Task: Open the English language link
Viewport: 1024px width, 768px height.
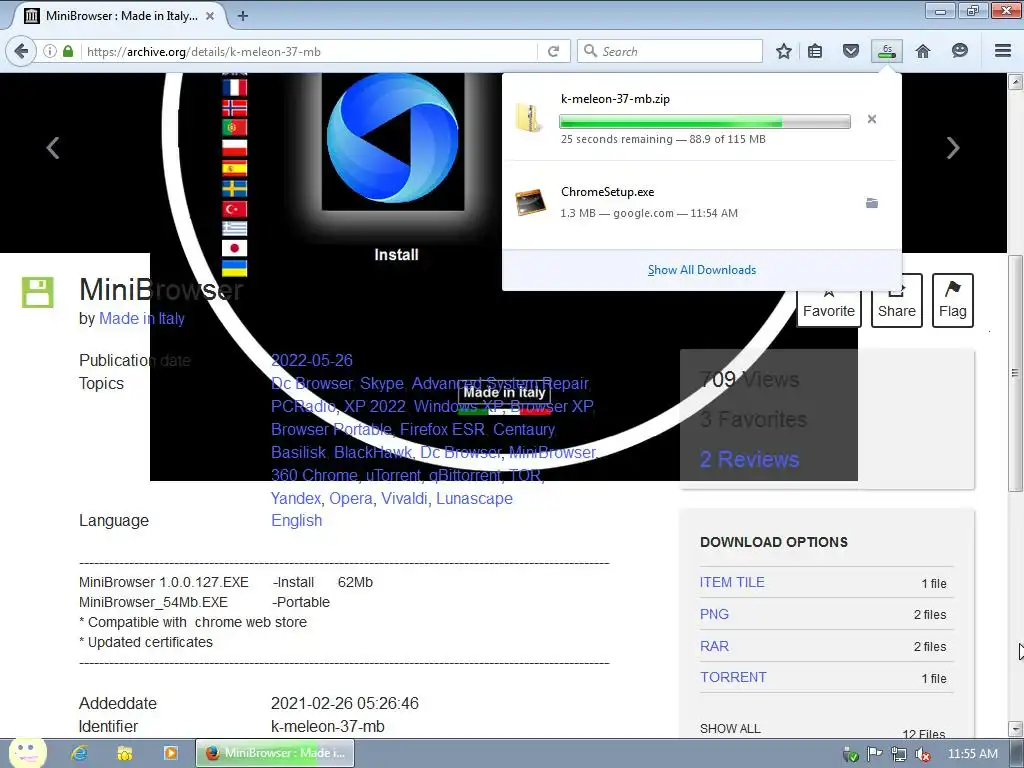Action: (296, 520)
